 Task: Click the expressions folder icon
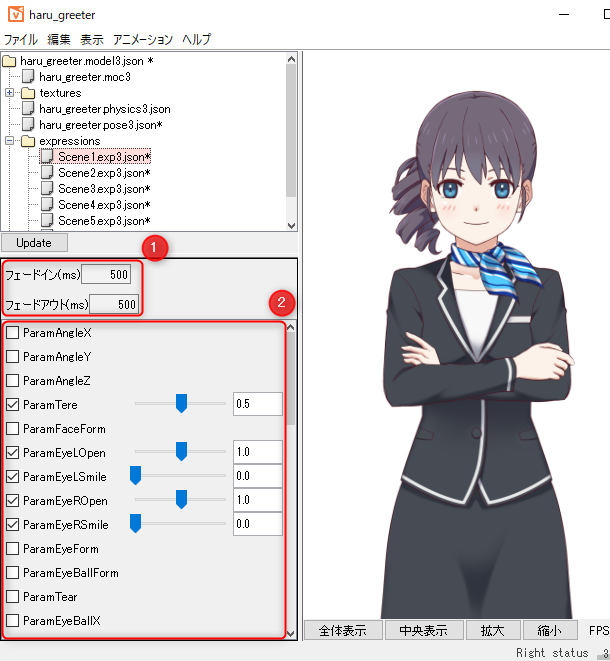point(28,141)
